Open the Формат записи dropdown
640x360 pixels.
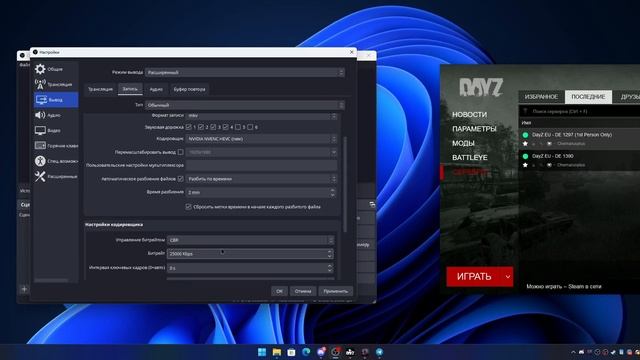click(262, 116)
